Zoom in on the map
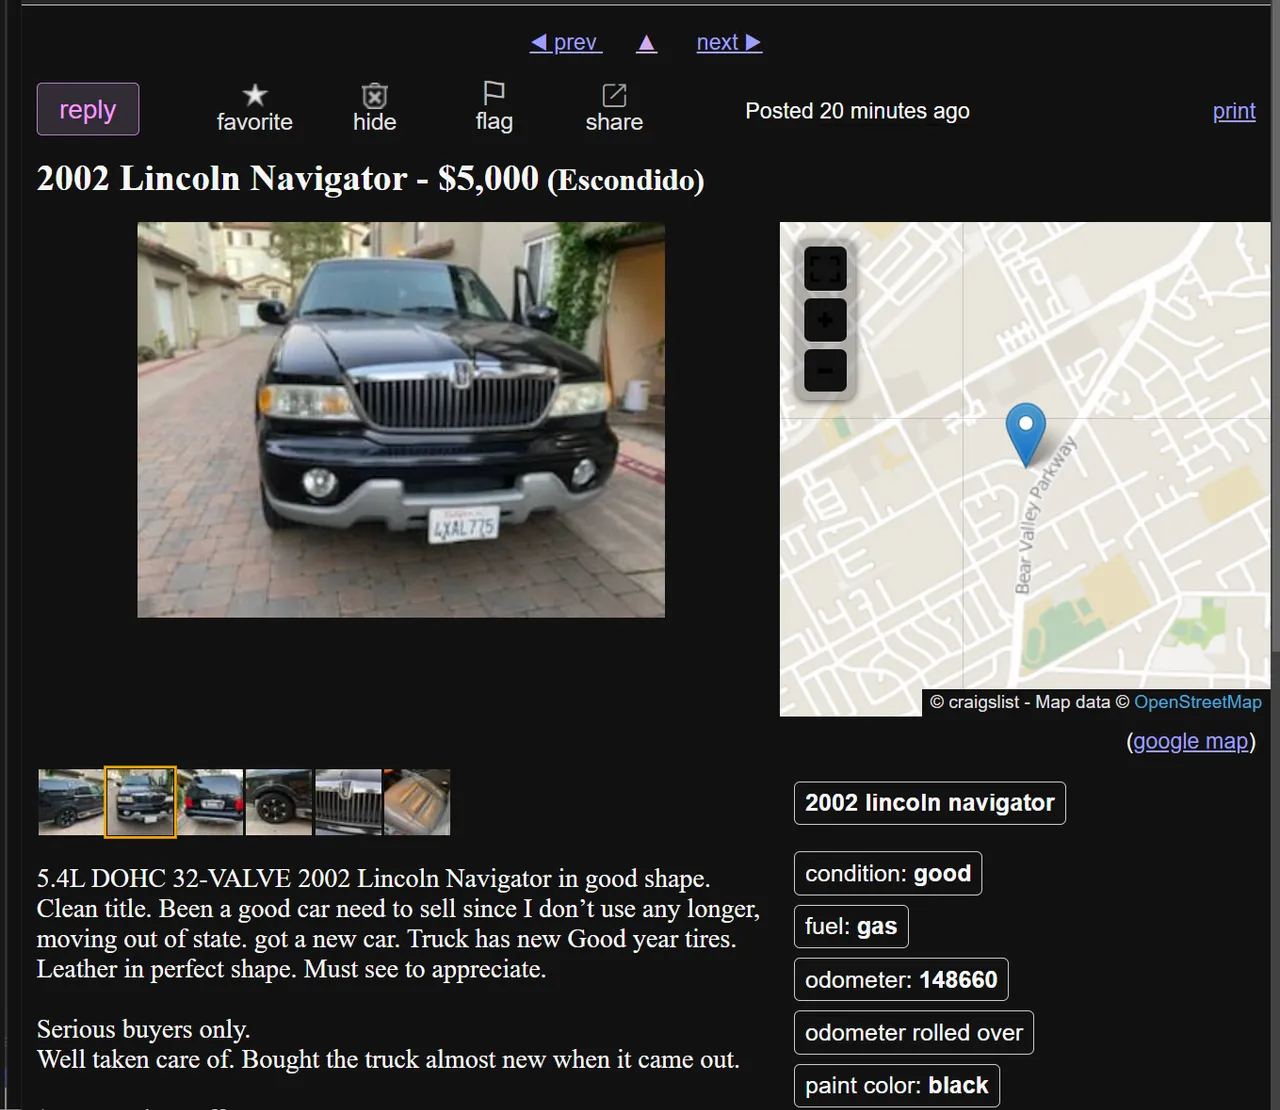 pyautogui.click(x=825, y=320)
